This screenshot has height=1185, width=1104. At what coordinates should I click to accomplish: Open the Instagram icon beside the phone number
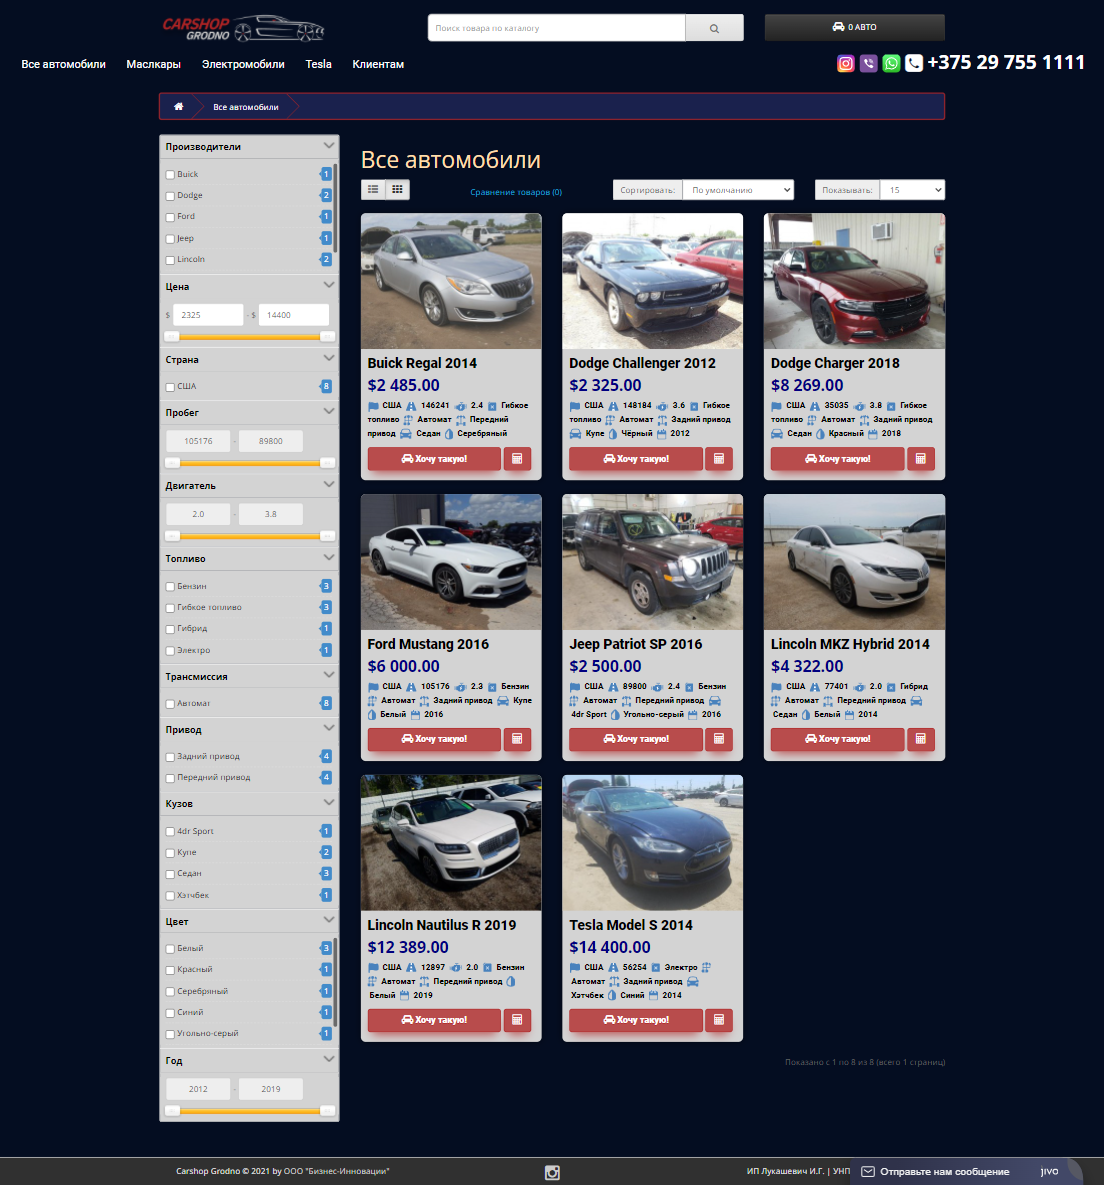pos(846,63)
